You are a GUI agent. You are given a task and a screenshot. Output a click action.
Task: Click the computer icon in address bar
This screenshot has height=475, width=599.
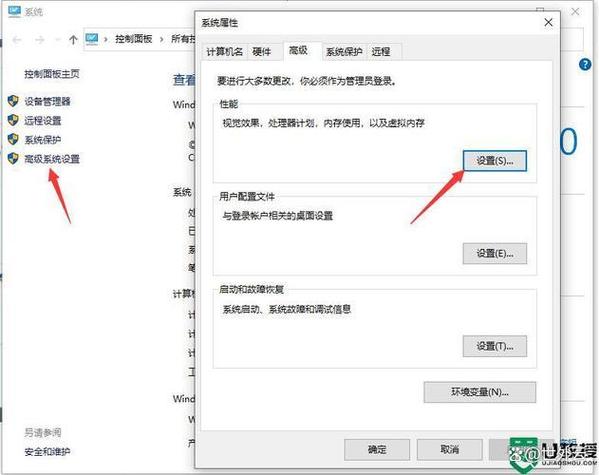pos(92,39)
